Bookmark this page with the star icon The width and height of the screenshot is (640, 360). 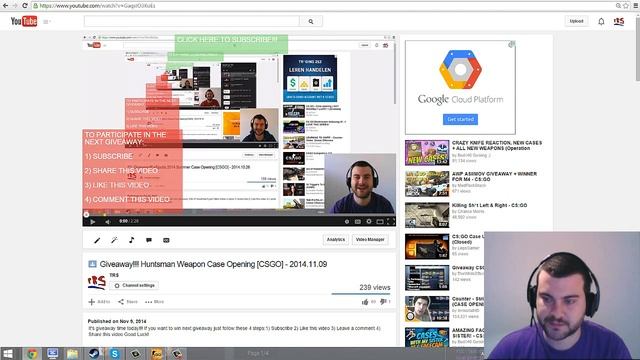coord(626,6)
